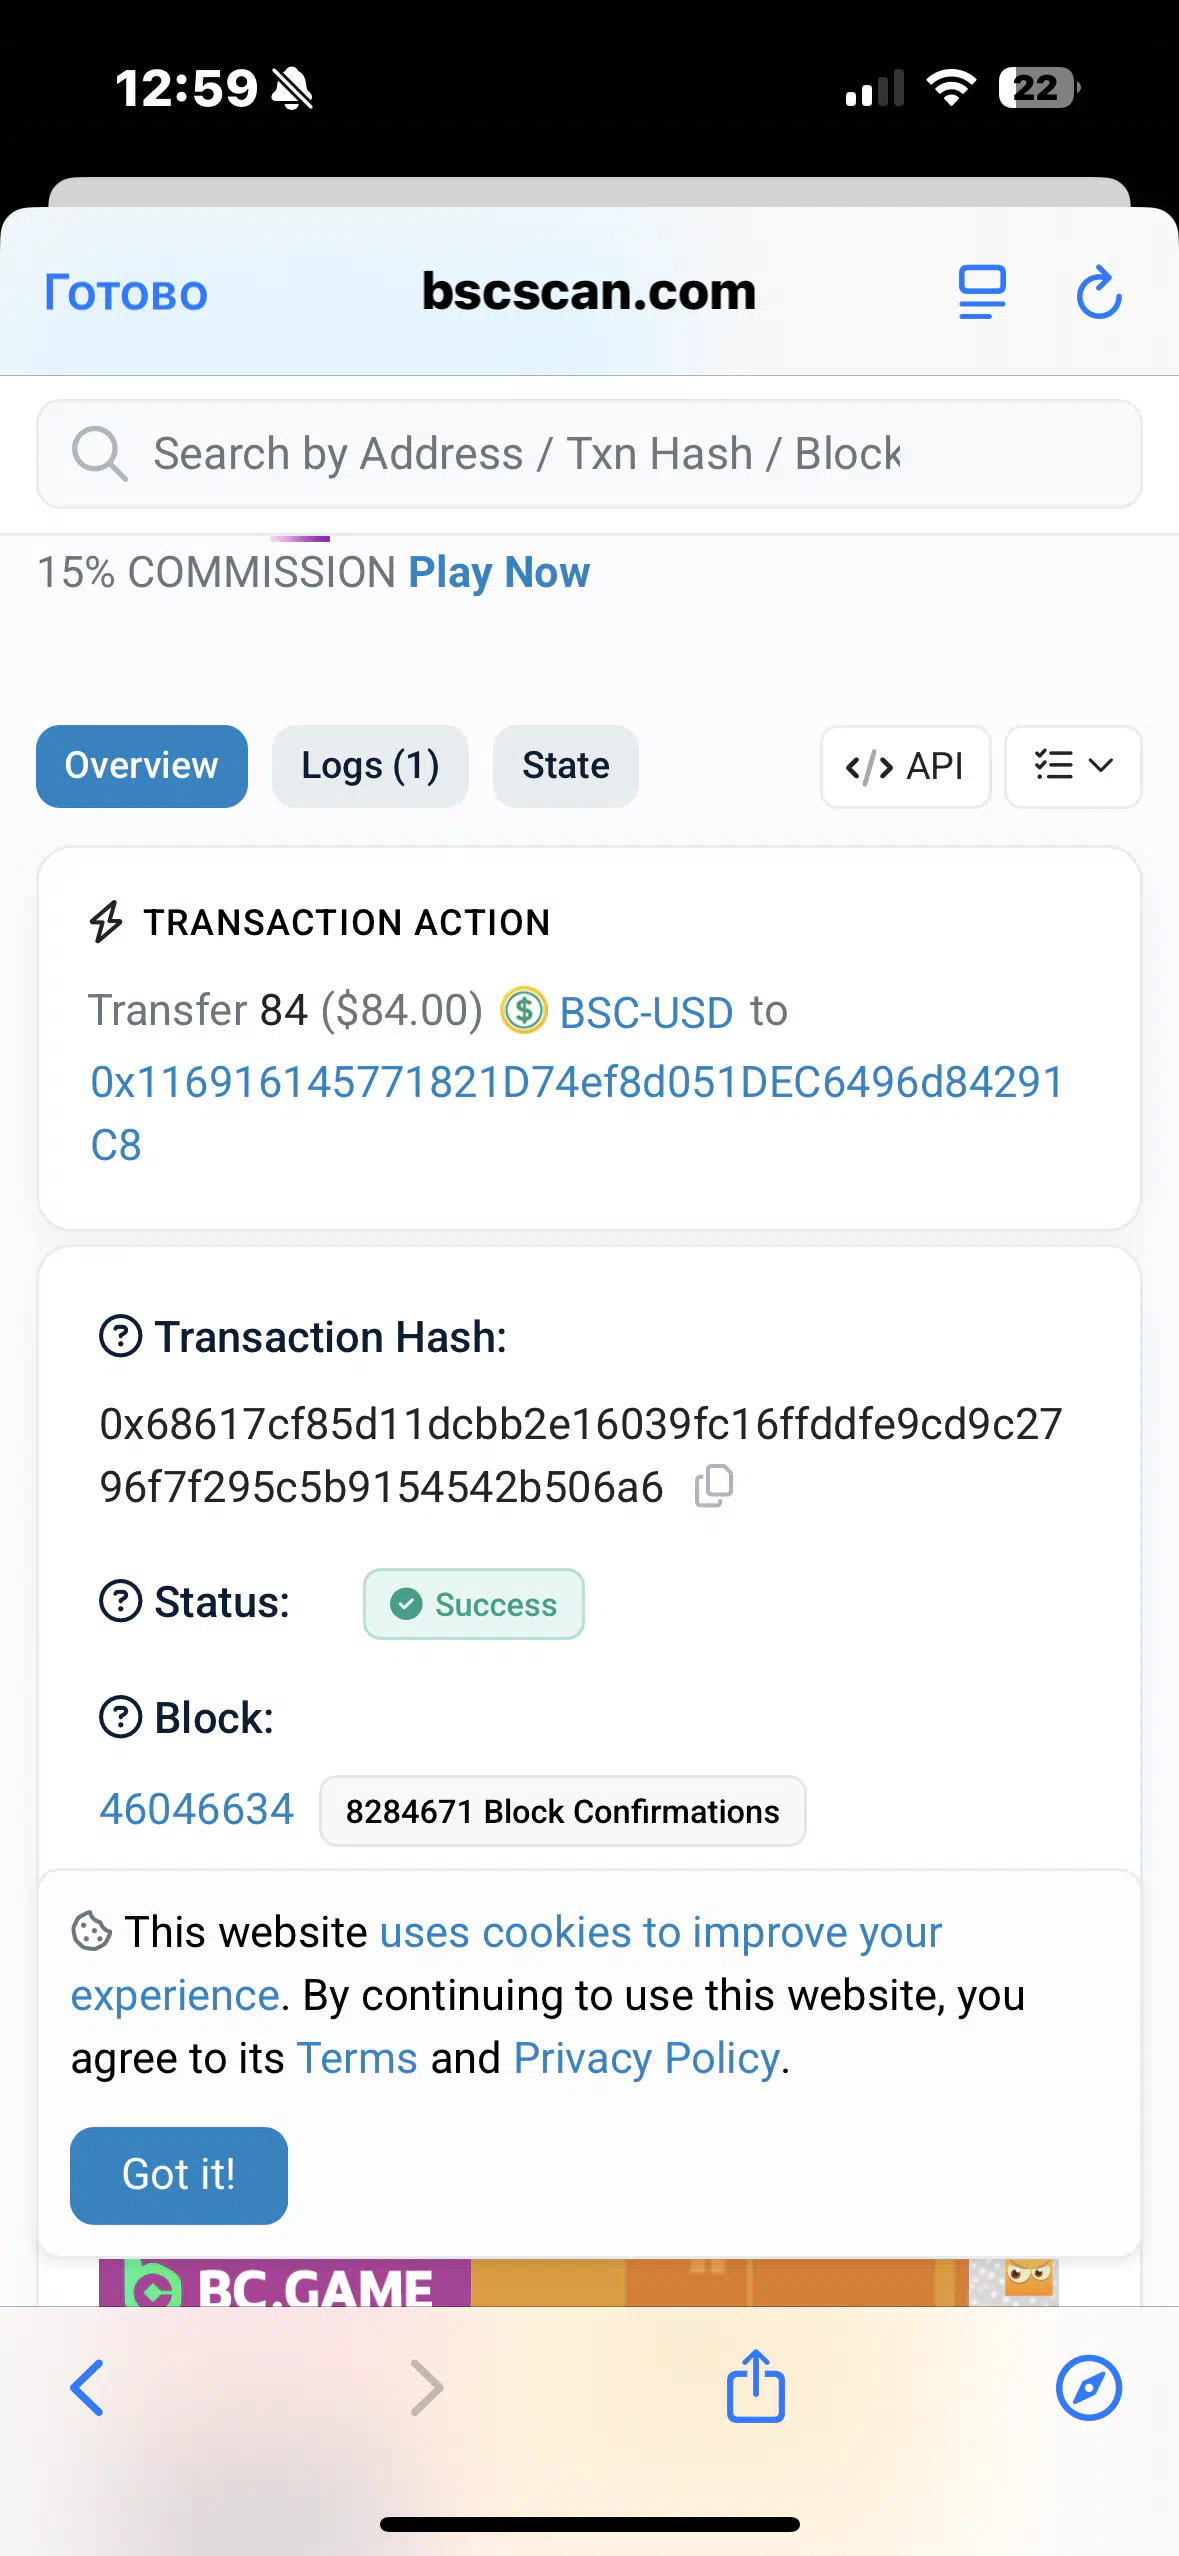Tap the Готово done button
The image size is (1179, 2556).
coord(126,293)
